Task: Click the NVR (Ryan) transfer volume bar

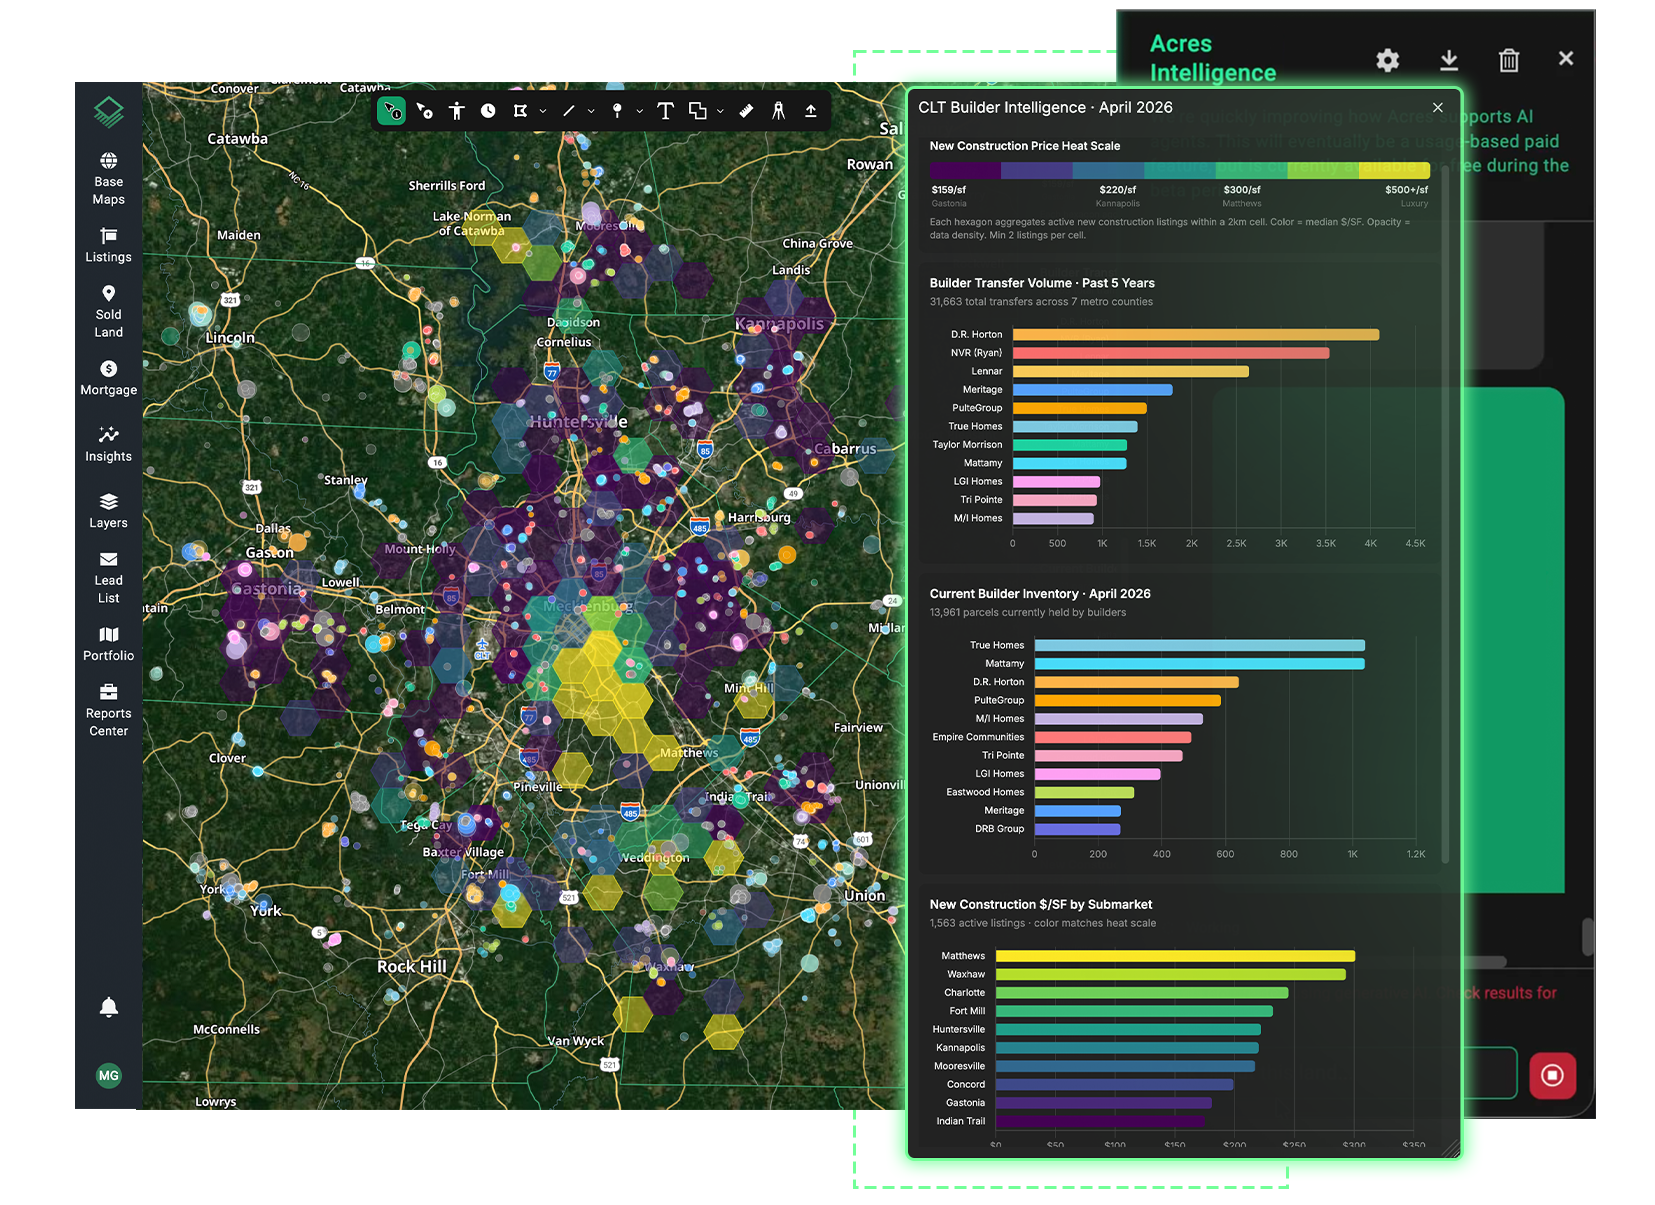Action: [1171, 353]
